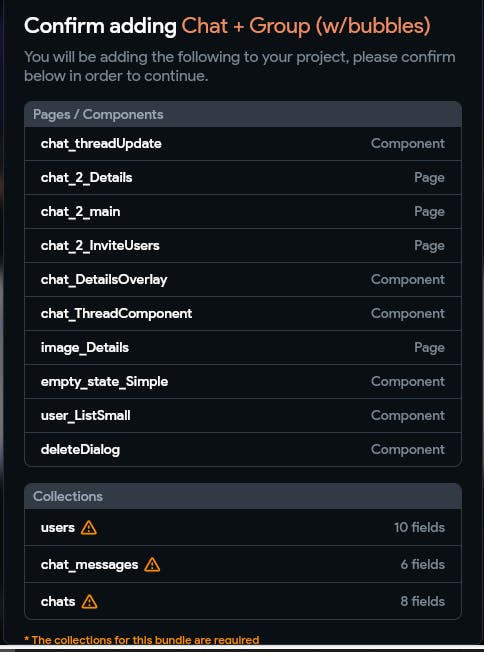Screen dimensions: 484x652
Task: Click the warning icon next to users
Action: [89, 528]
